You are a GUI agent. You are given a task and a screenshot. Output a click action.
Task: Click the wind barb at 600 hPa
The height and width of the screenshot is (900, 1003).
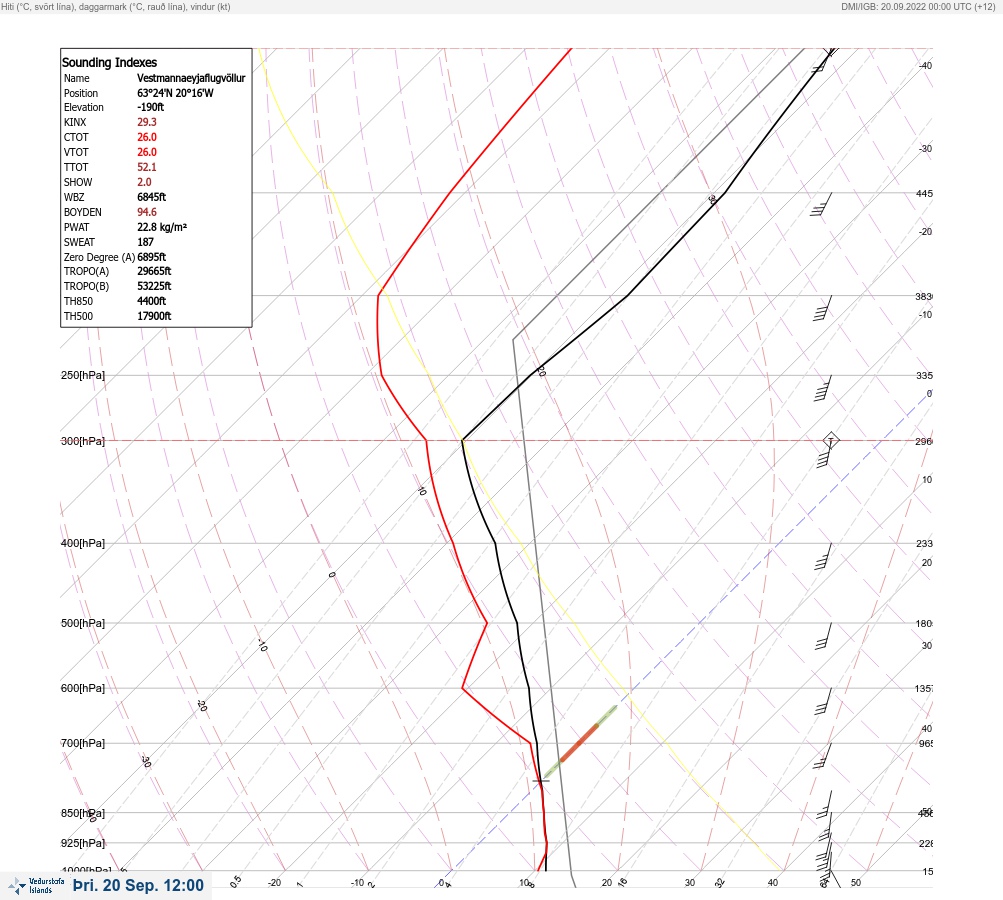[x=823, y=702]
